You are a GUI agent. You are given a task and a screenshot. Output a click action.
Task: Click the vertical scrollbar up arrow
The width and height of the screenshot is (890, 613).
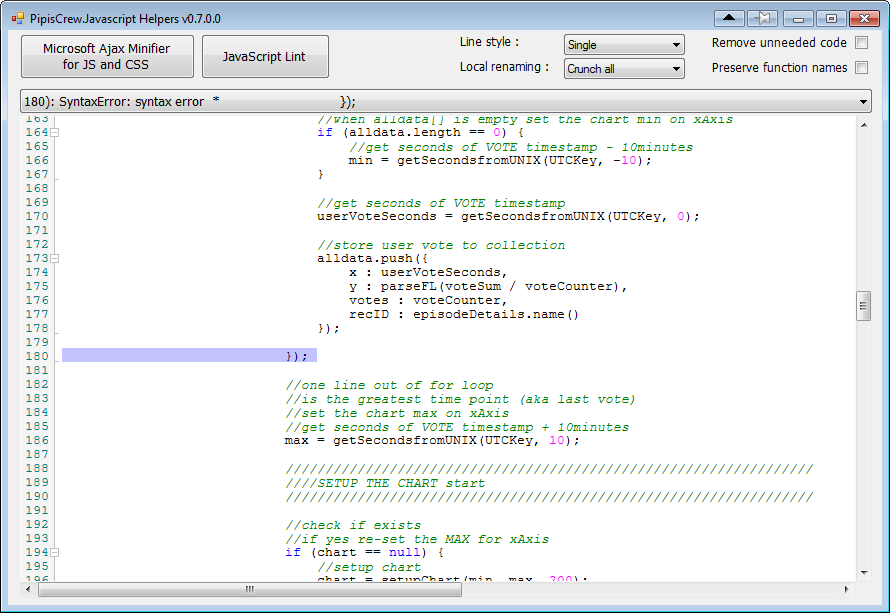(x=864, y=125)
